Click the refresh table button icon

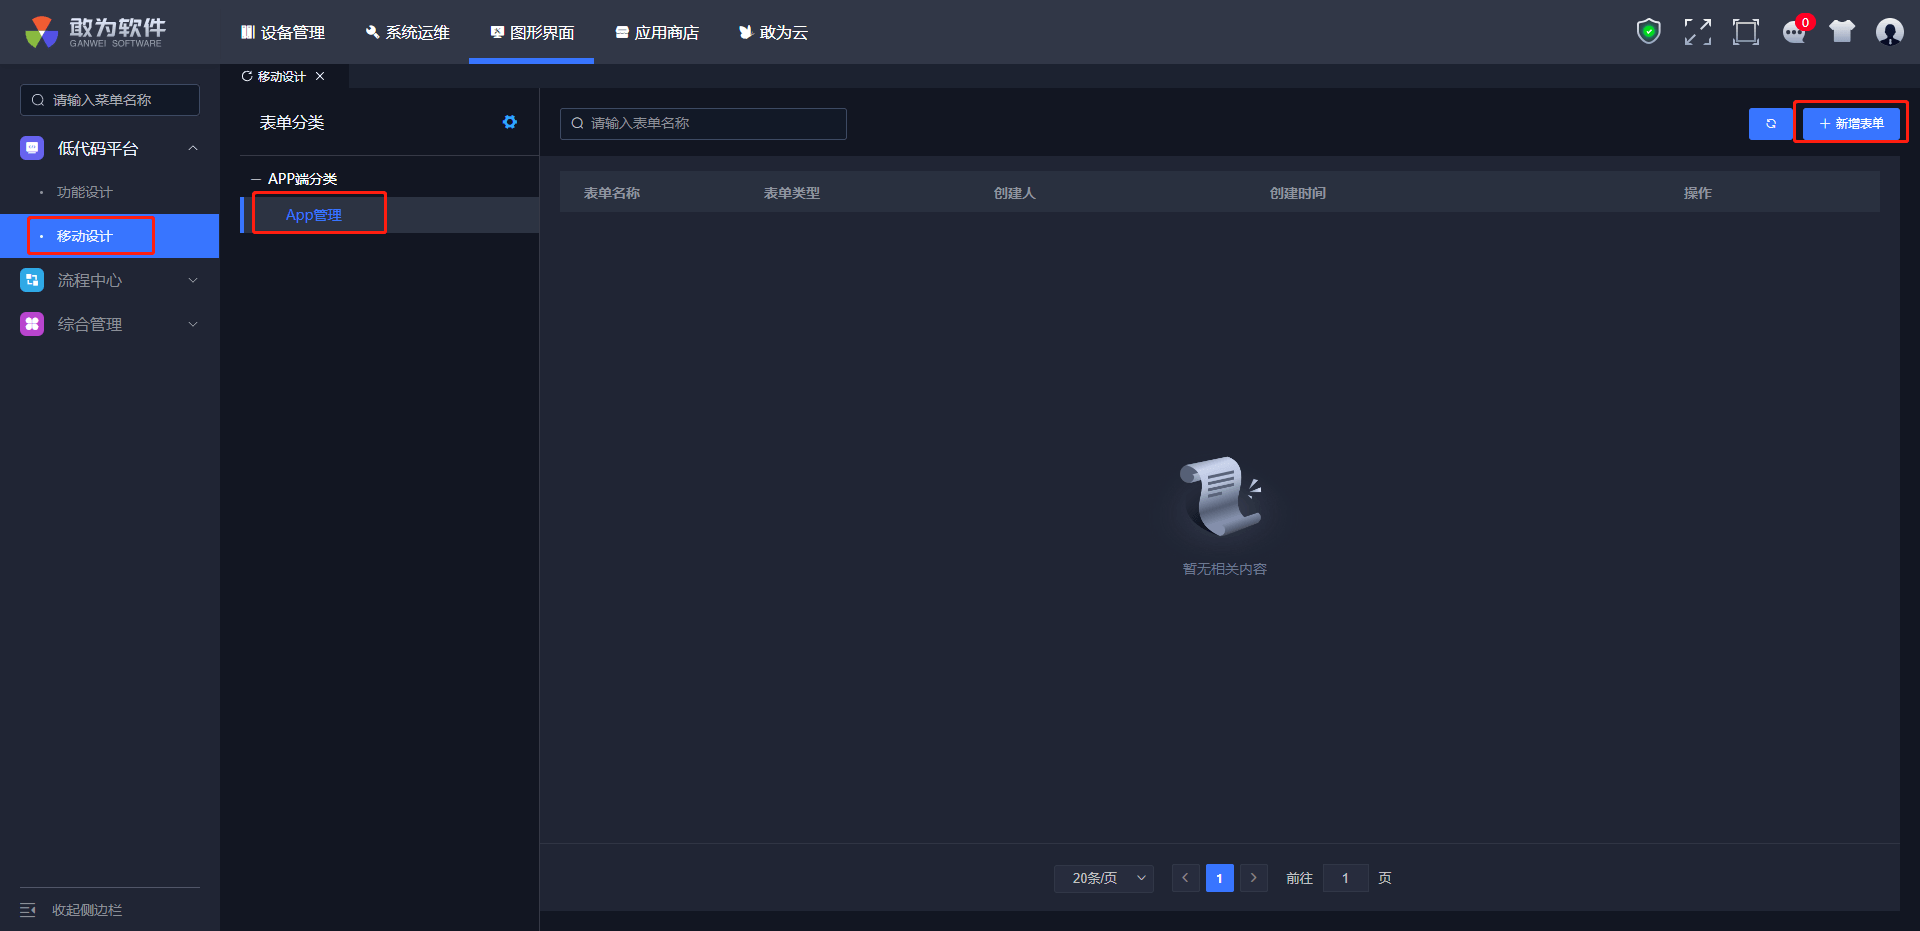tap(1770, 124)
